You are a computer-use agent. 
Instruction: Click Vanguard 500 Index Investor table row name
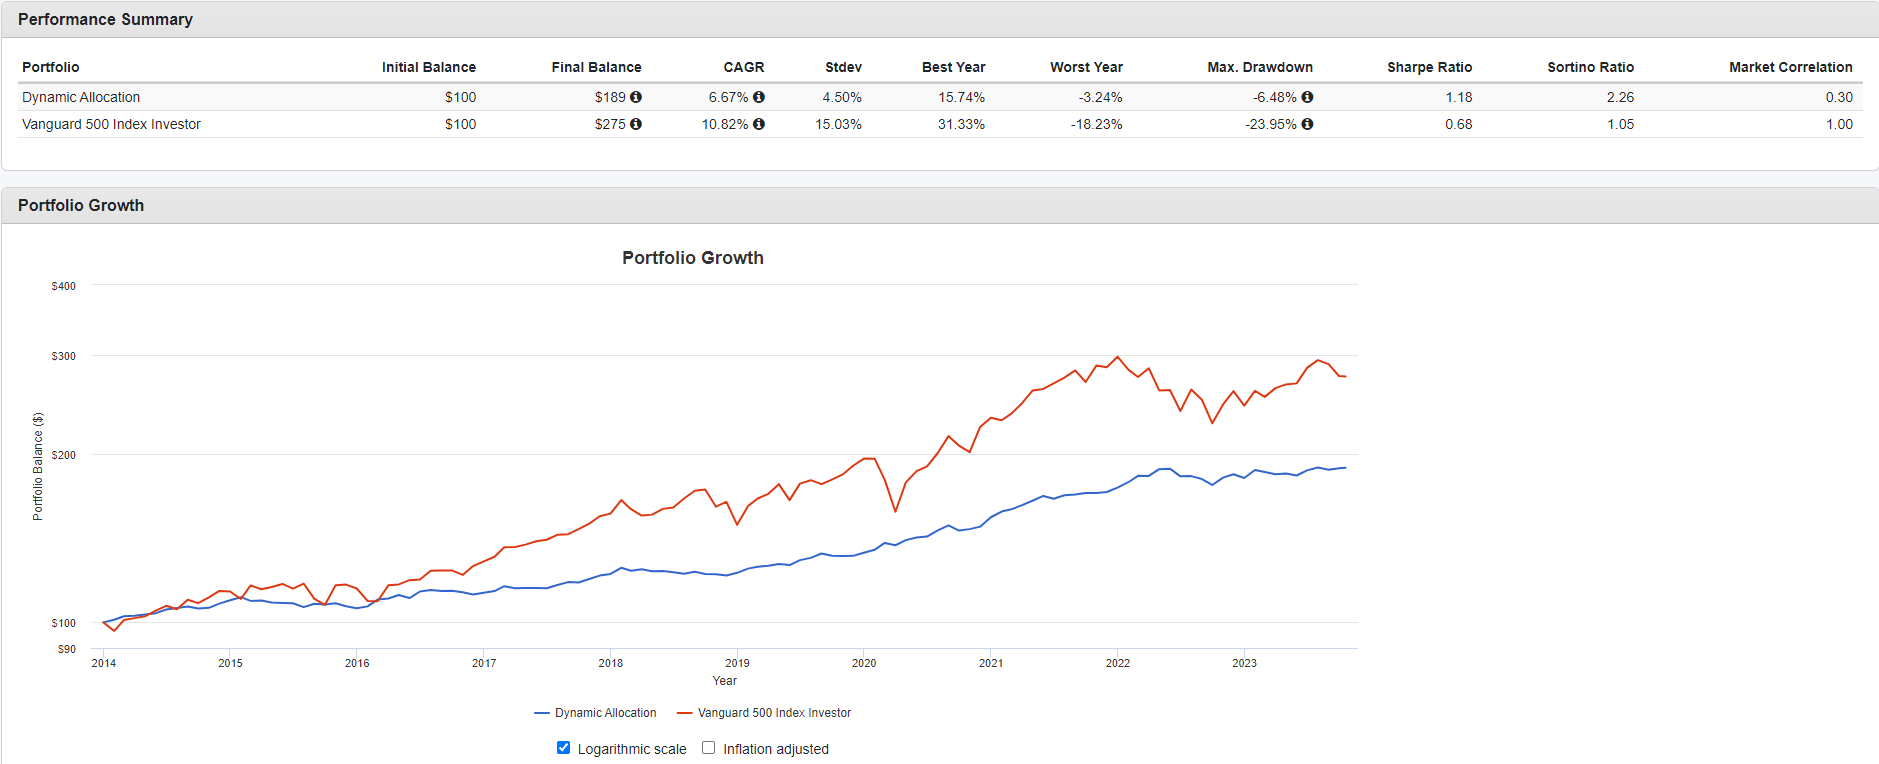click(x=111, y=124)
